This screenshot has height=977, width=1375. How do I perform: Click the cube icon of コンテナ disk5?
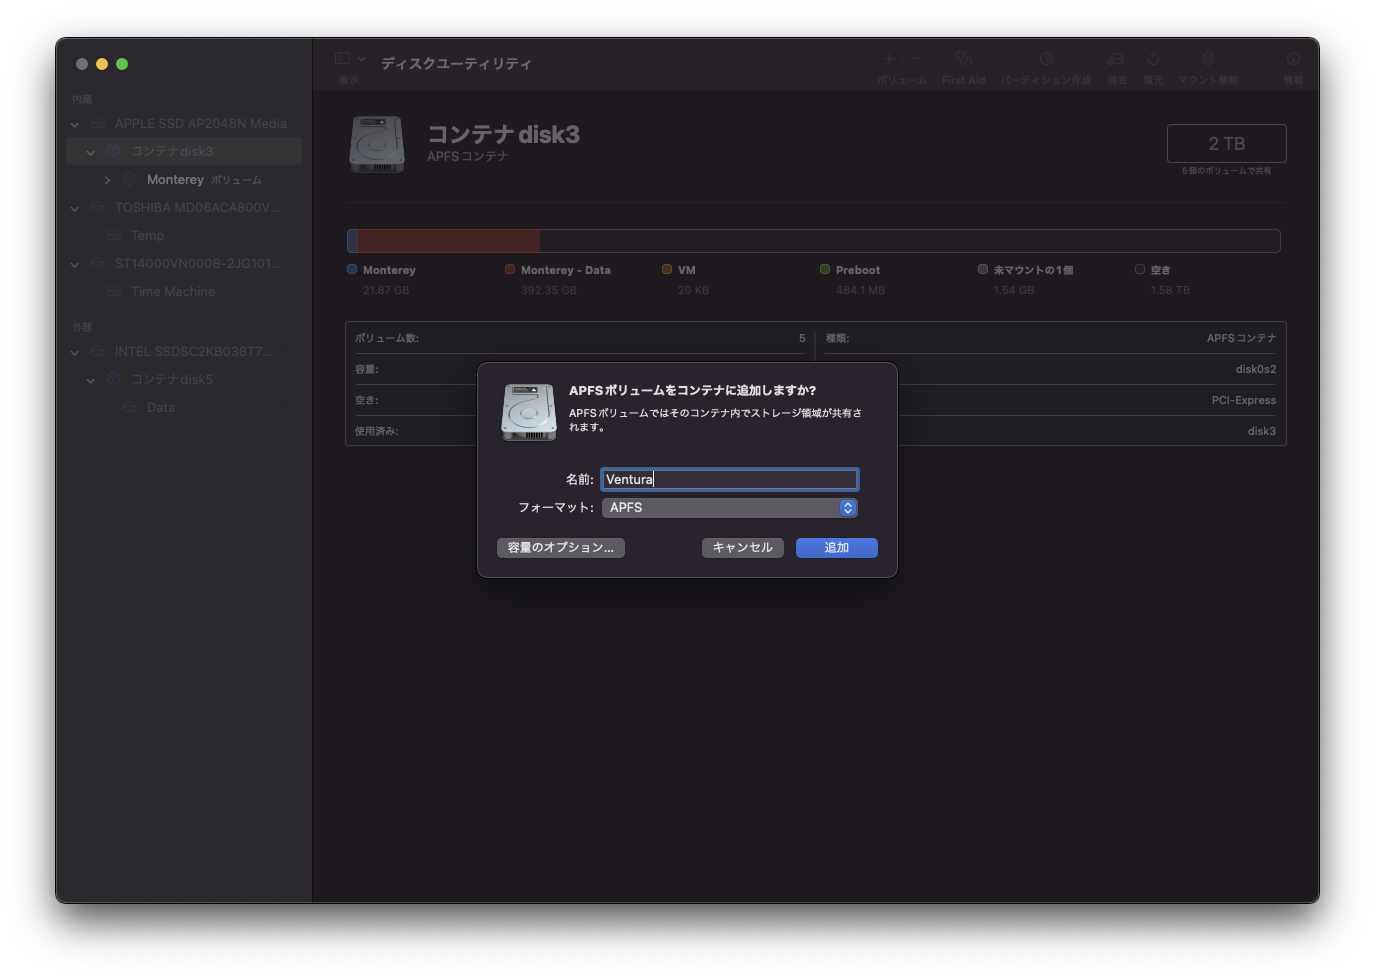tap(114, 379)
